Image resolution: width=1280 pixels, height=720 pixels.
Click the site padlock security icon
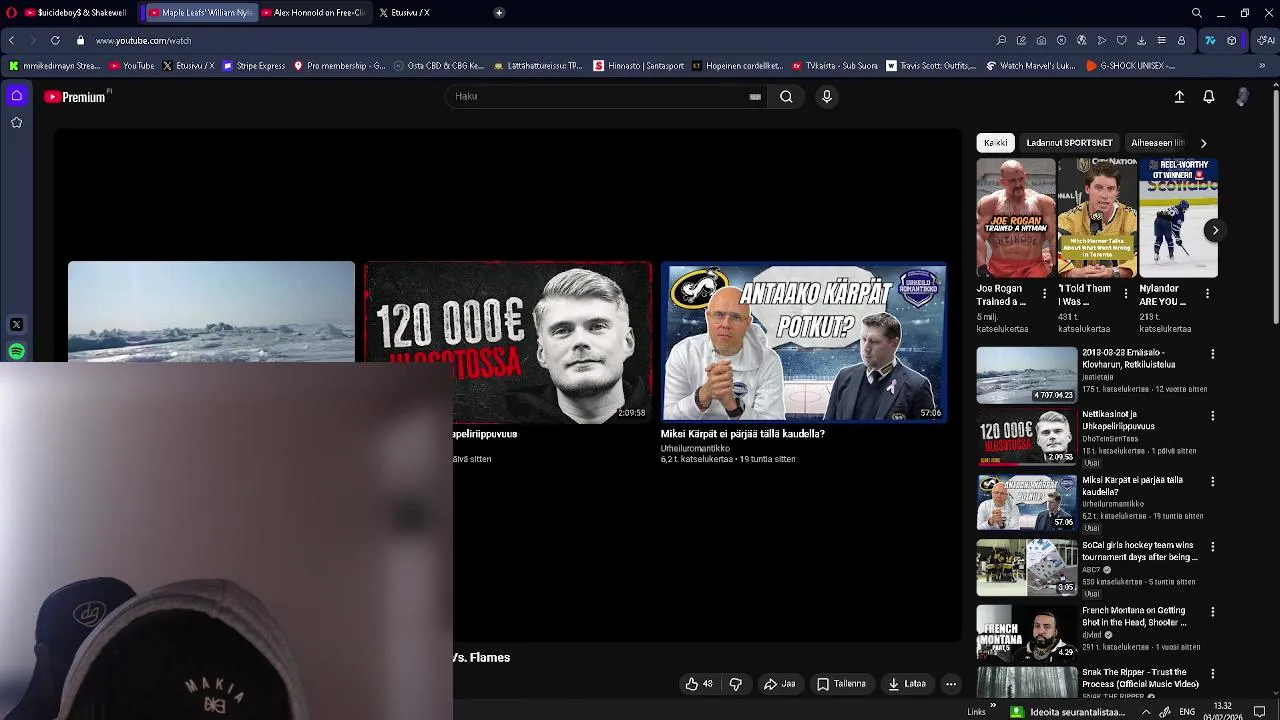tap(80, 40)
